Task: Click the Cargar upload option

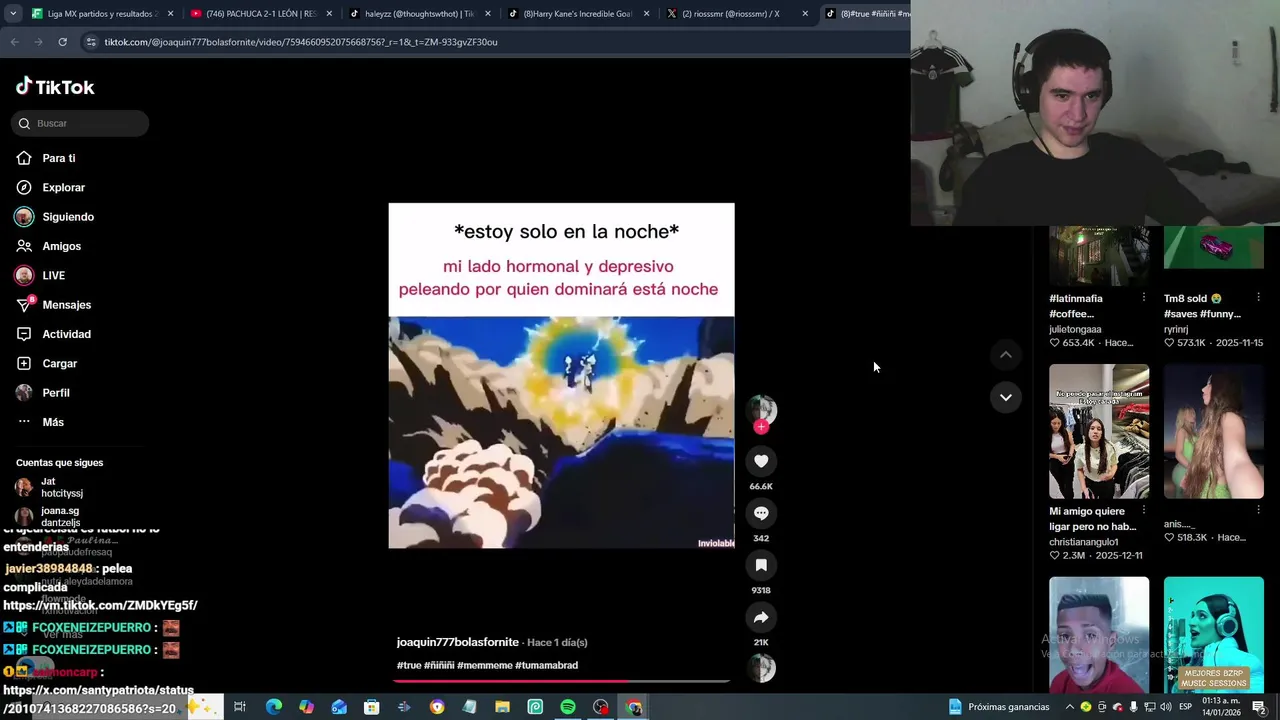Action: [x=47, y=363]
